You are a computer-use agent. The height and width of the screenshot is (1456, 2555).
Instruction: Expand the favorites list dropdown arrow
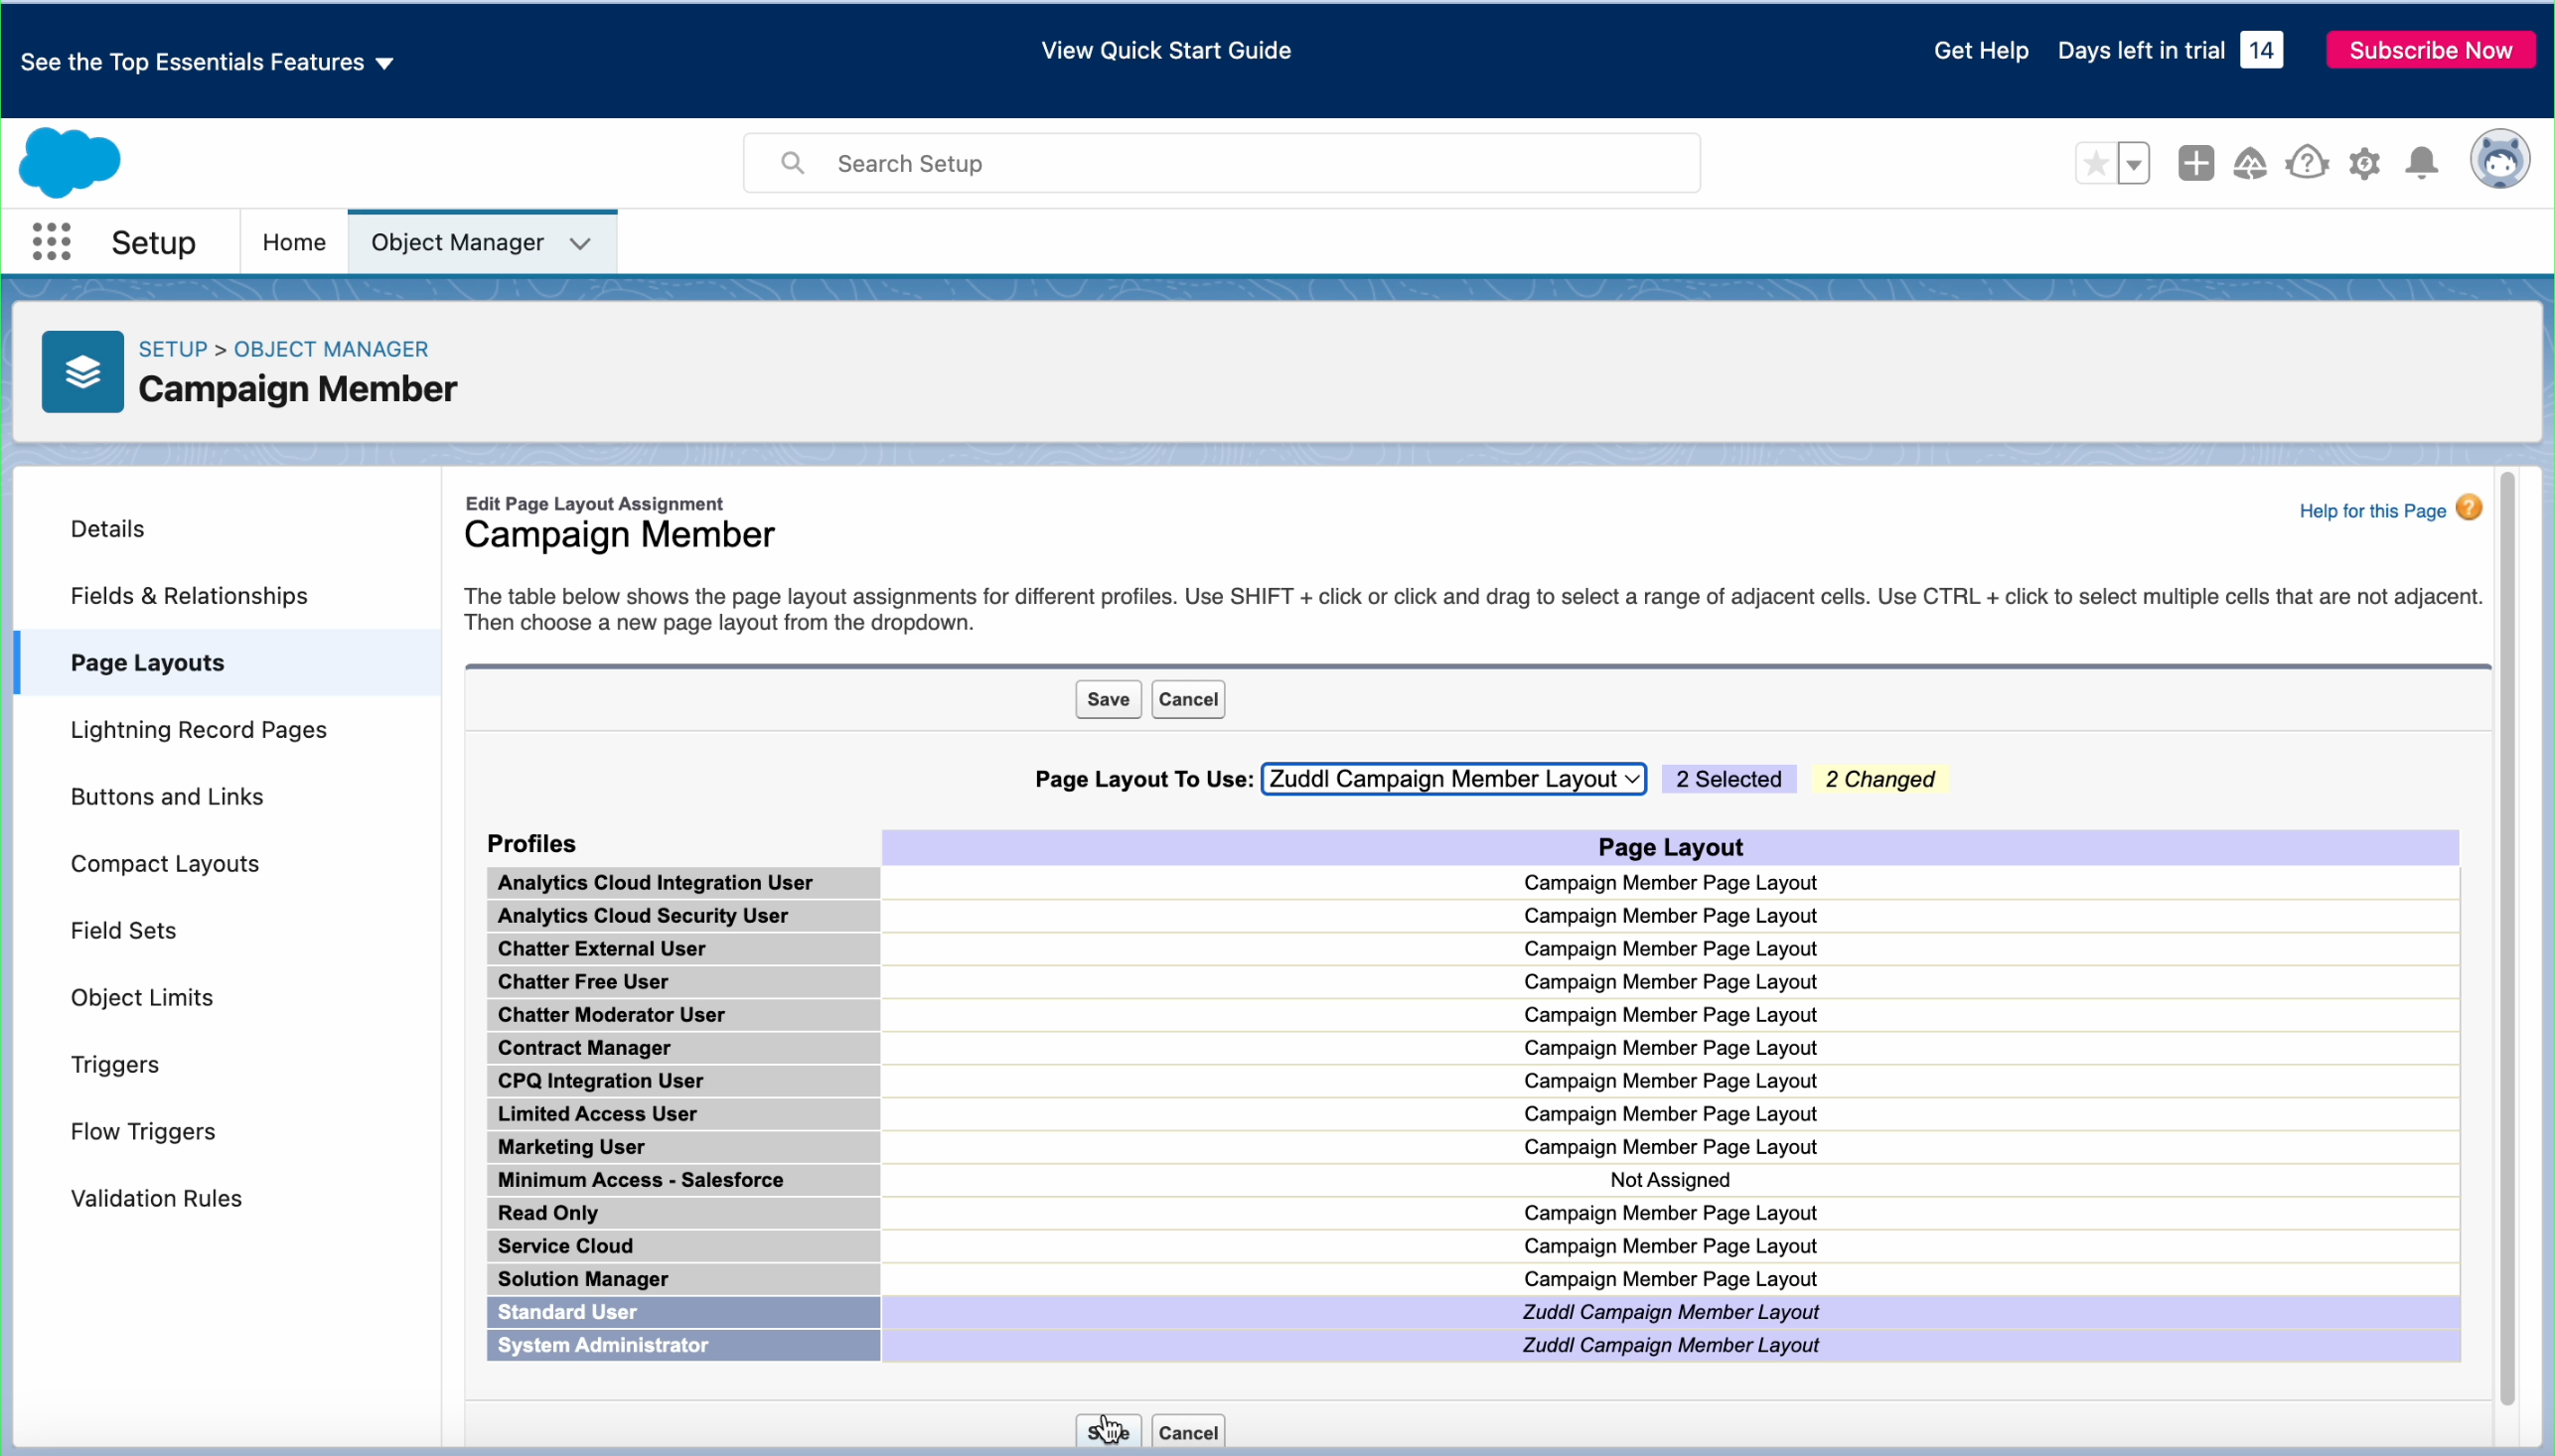2133,163
